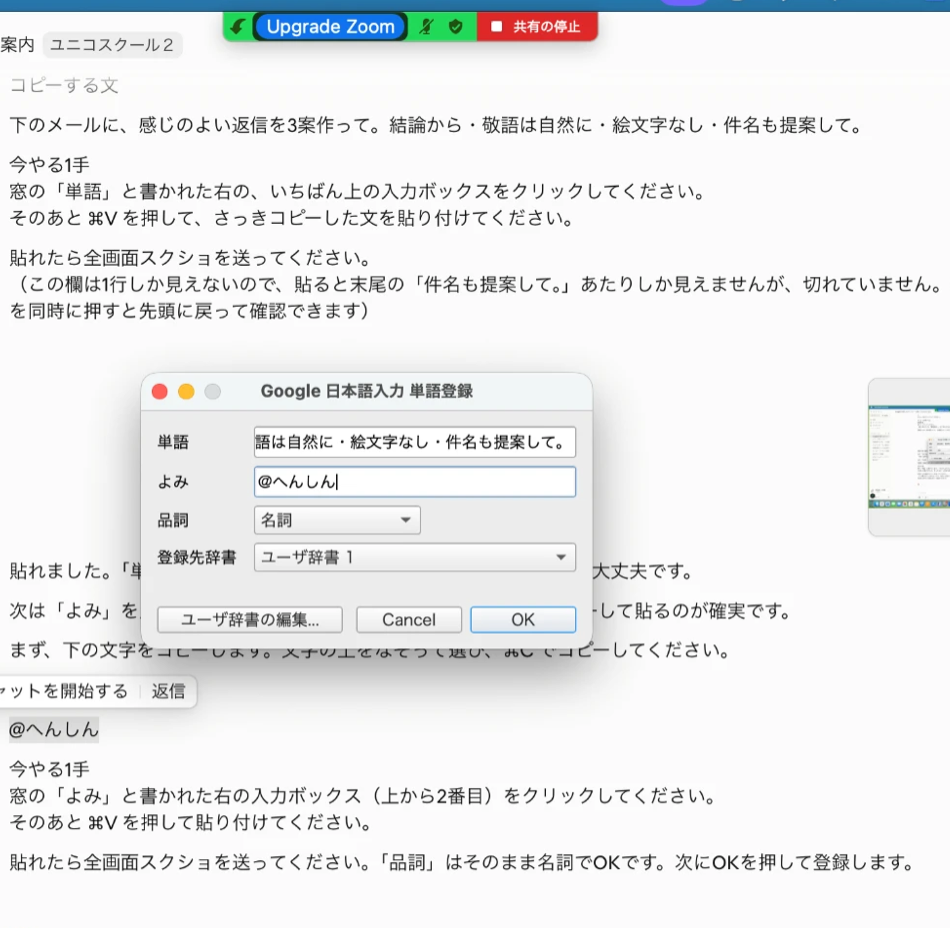Click the 登録先辞書 label in dialog
Screen dimensions: 950x928
point(196,557)
